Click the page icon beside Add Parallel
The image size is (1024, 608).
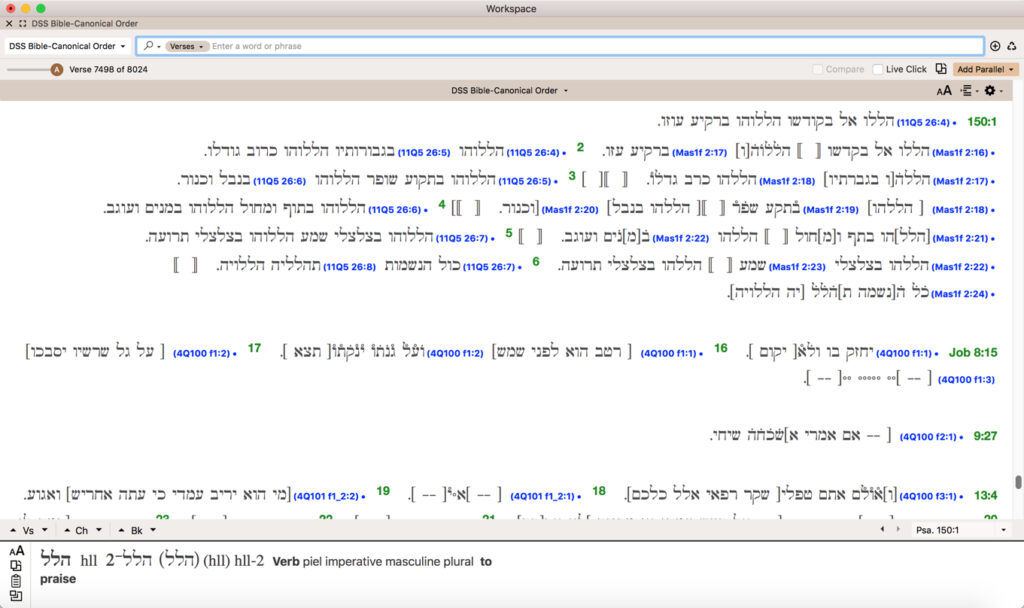(940, 69)
